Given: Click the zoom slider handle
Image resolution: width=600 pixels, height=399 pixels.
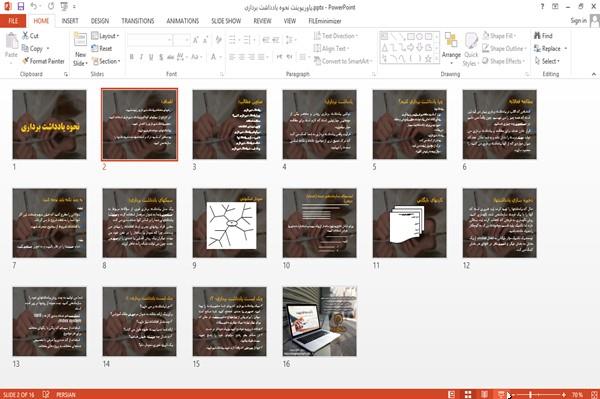Looking at the screenshot, I should pyautogui.click(x=530, y=394).
